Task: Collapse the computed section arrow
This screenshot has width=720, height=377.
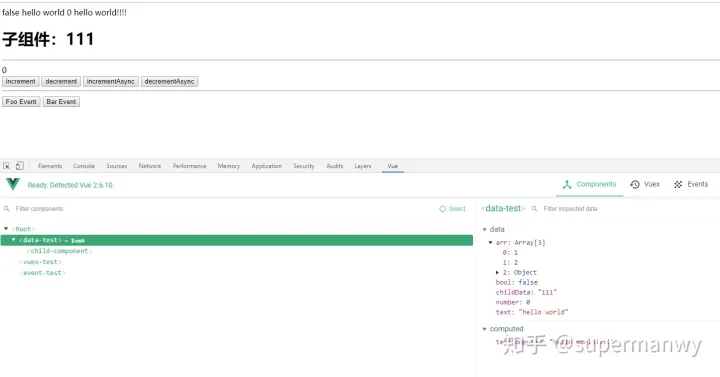Action: [484, 329]
